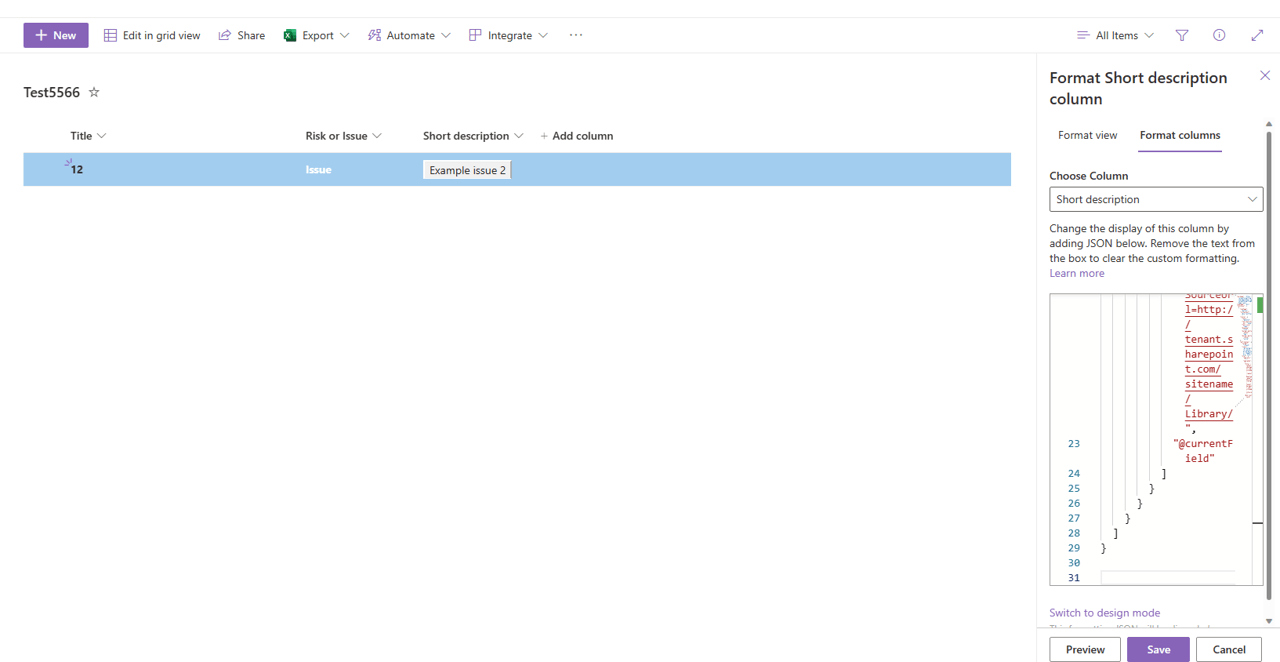1280x662 pixels.
Task: Click the Test5566 list title
Action: 52,92
